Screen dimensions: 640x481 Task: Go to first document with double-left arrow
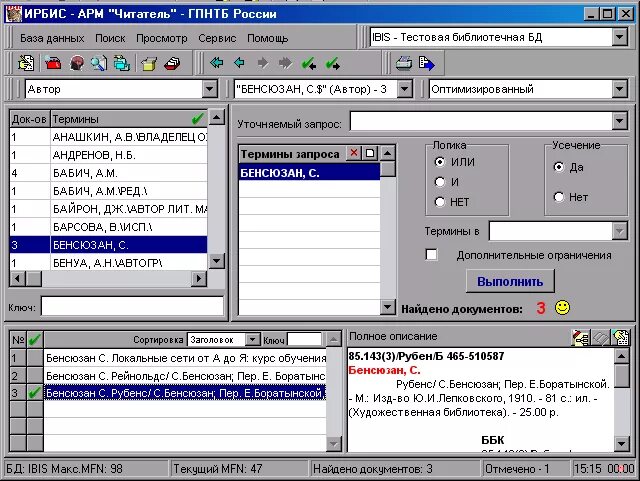coord(216,63)
